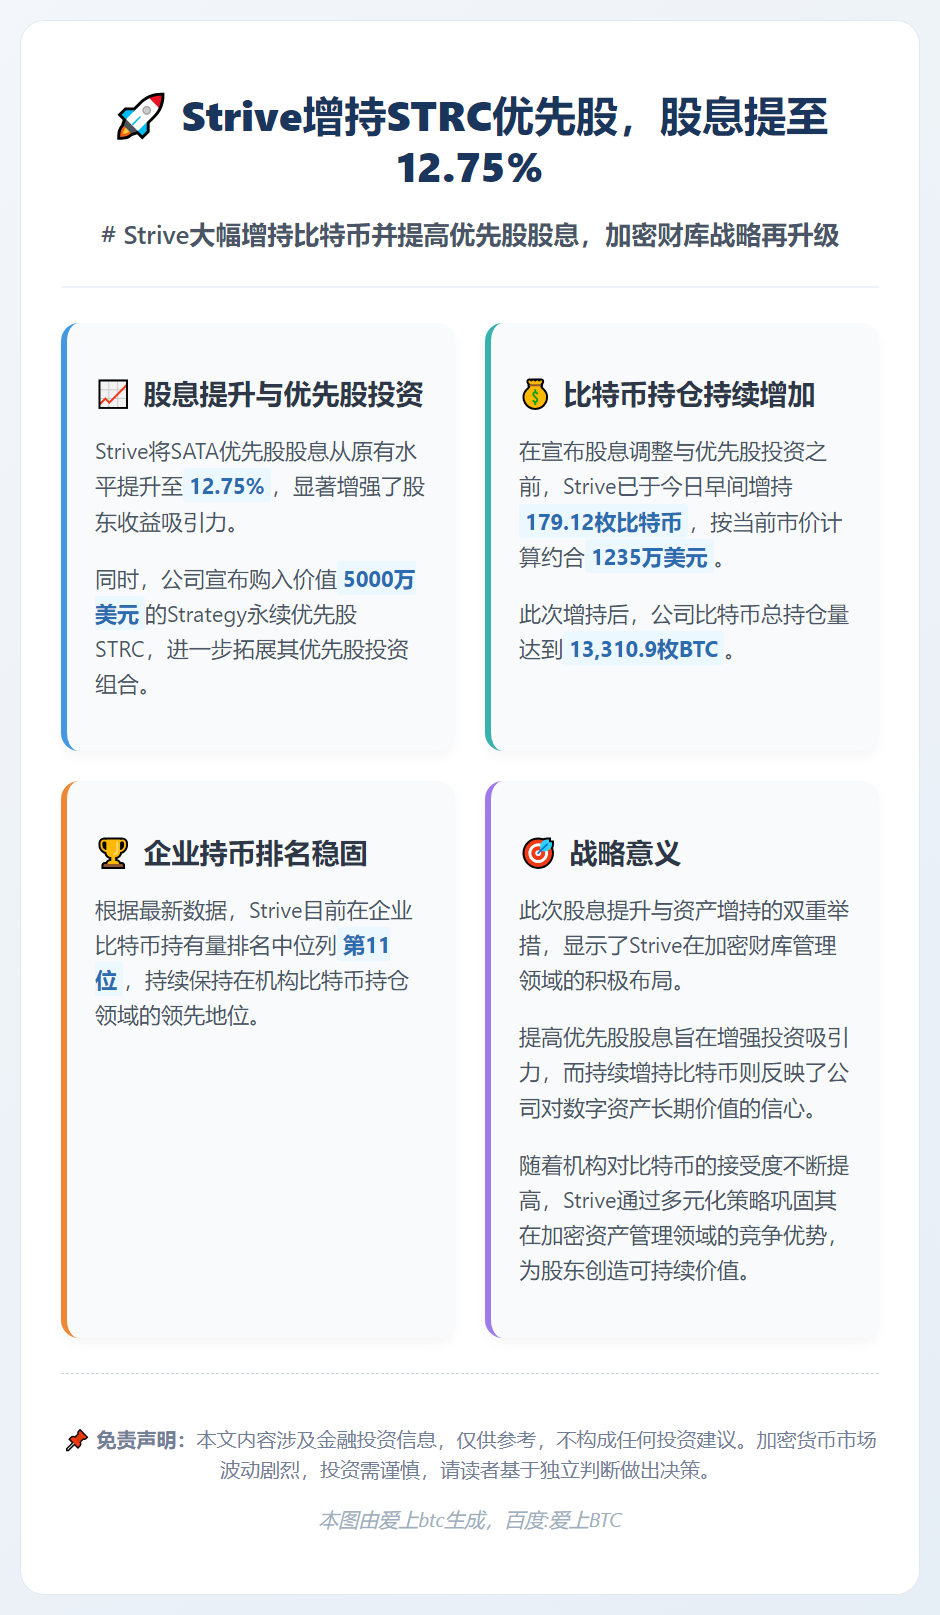Screen dimensions: 940x1615
Task: Click the rocket emoji in the title
Action: [x=140, y=117]
